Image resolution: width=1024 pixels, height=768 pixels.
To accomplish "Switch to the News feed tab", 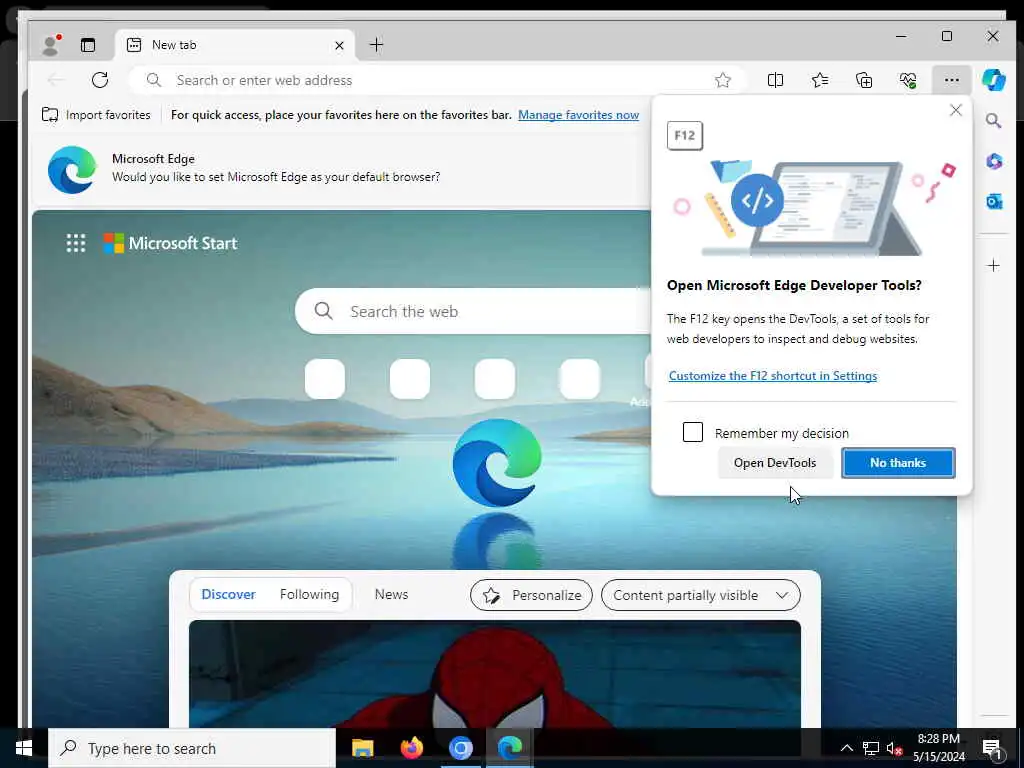I will coord(391,594).
